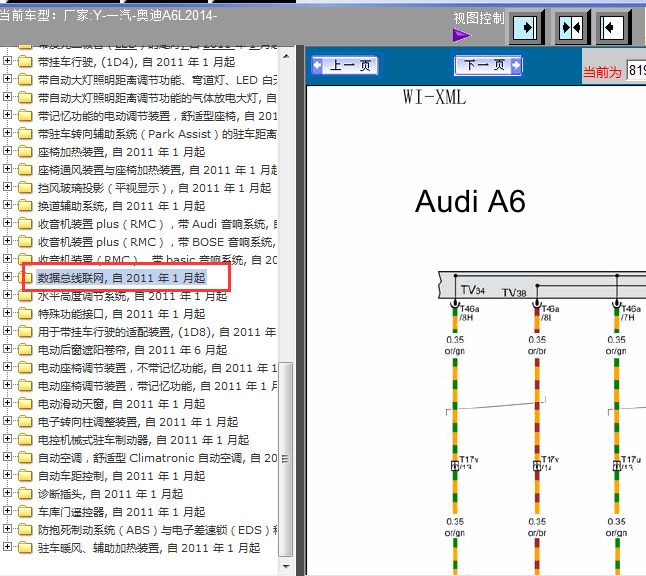
Task: Select 电动后窗遮阳卷帘, 自 2011 年 6 月起
Action: [133, 350]
